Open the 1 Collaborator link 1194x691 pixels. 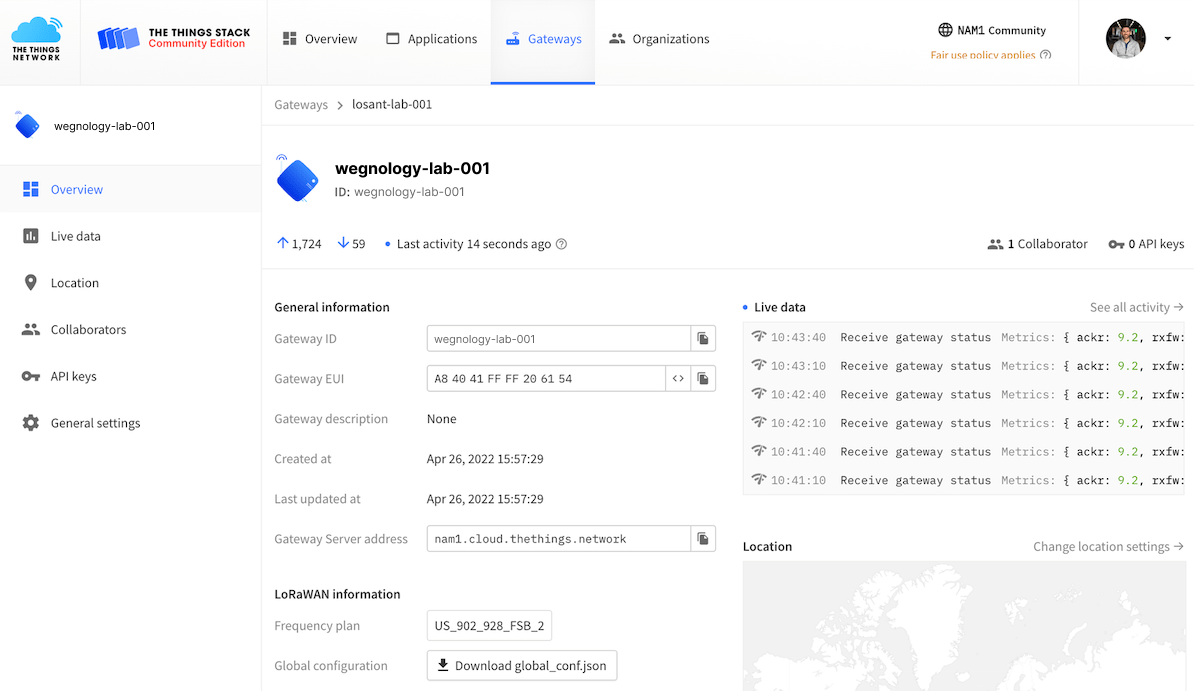pyautogui.click(x=1037, y=244)
